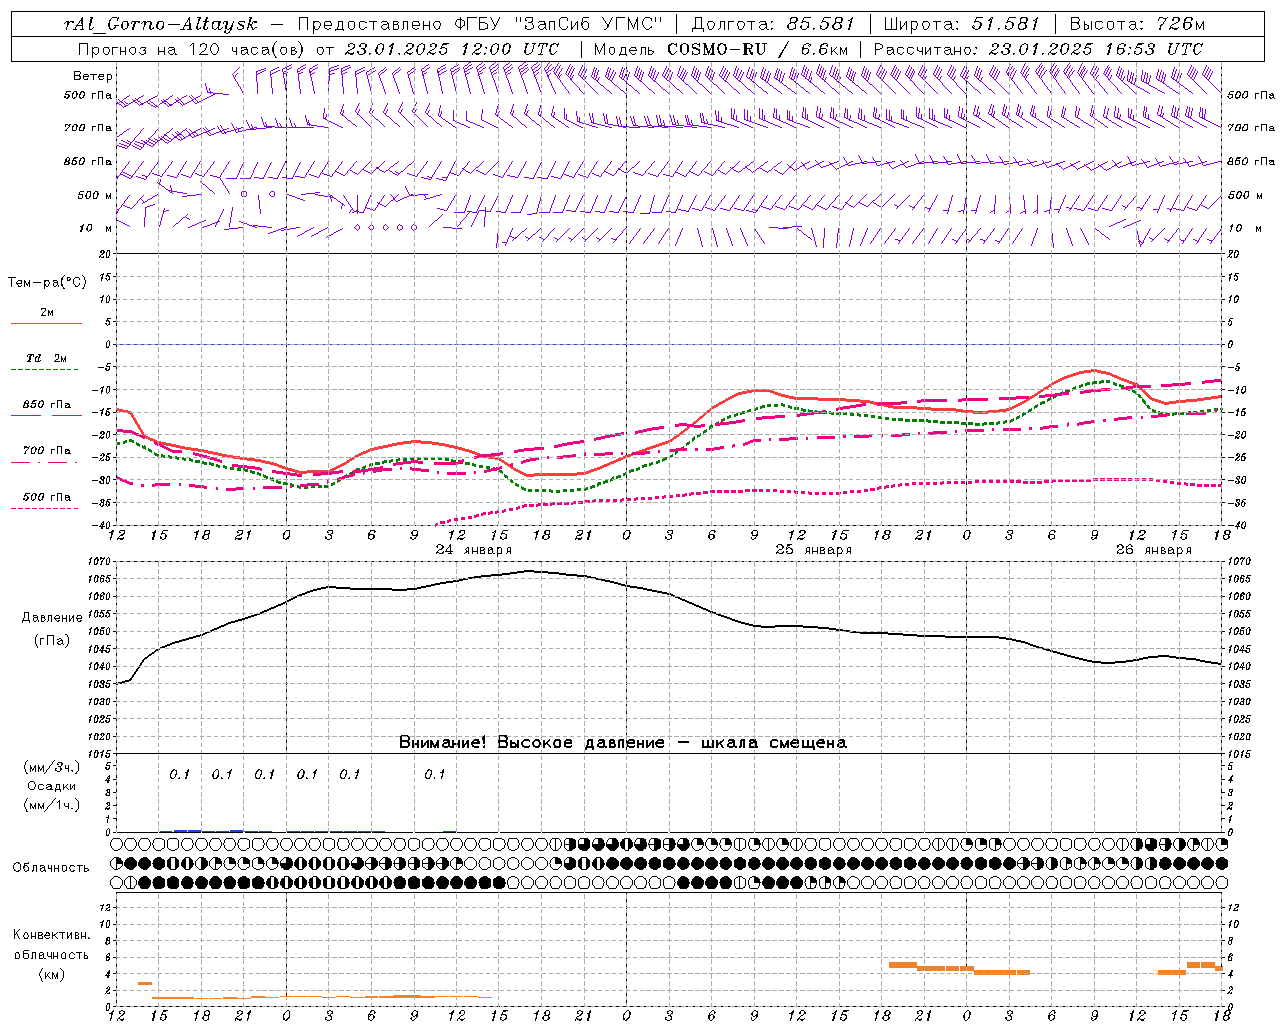Image resolution: width=1280 pixels, height=1024 pixels.
Task: Click the model name "COSMO-RU / 6.6км"
Action: (757, 49)
